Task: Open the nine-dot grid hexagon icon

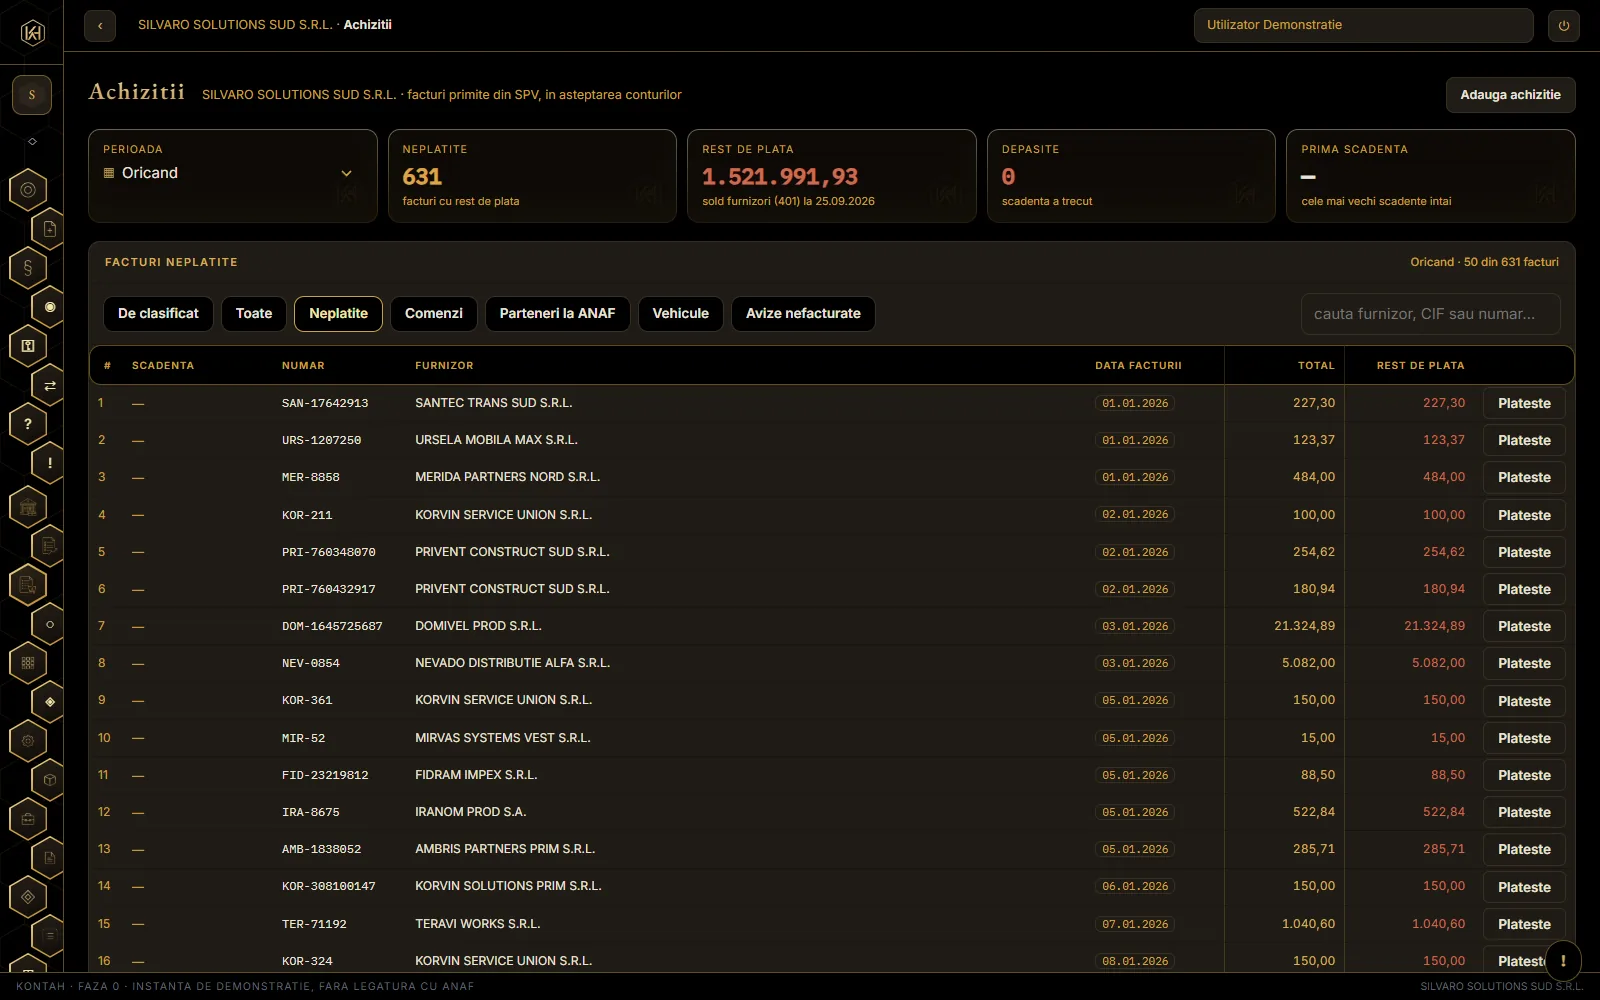Action: click(x=28, y=663)
